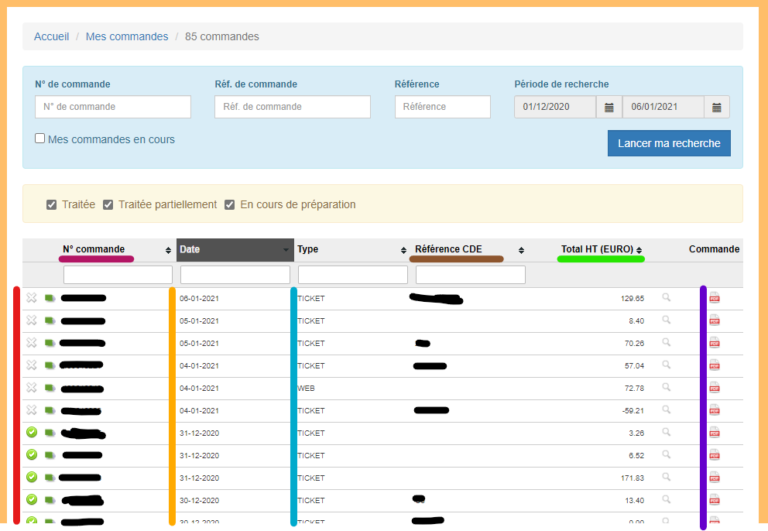
Task: Open the 'Mes commandes' breadcrumb link
Action: pyautogui.click(x=127, y=37)
